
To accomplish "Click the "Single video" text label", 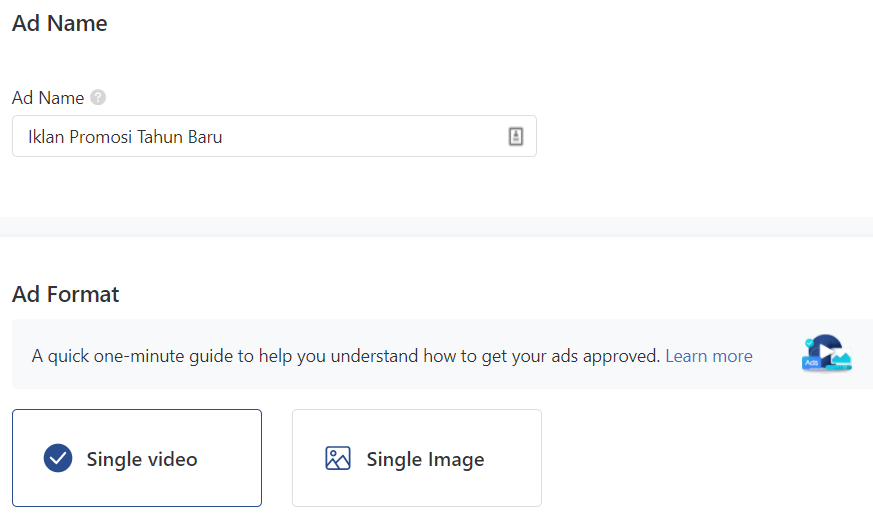I will tap(142, 460).
